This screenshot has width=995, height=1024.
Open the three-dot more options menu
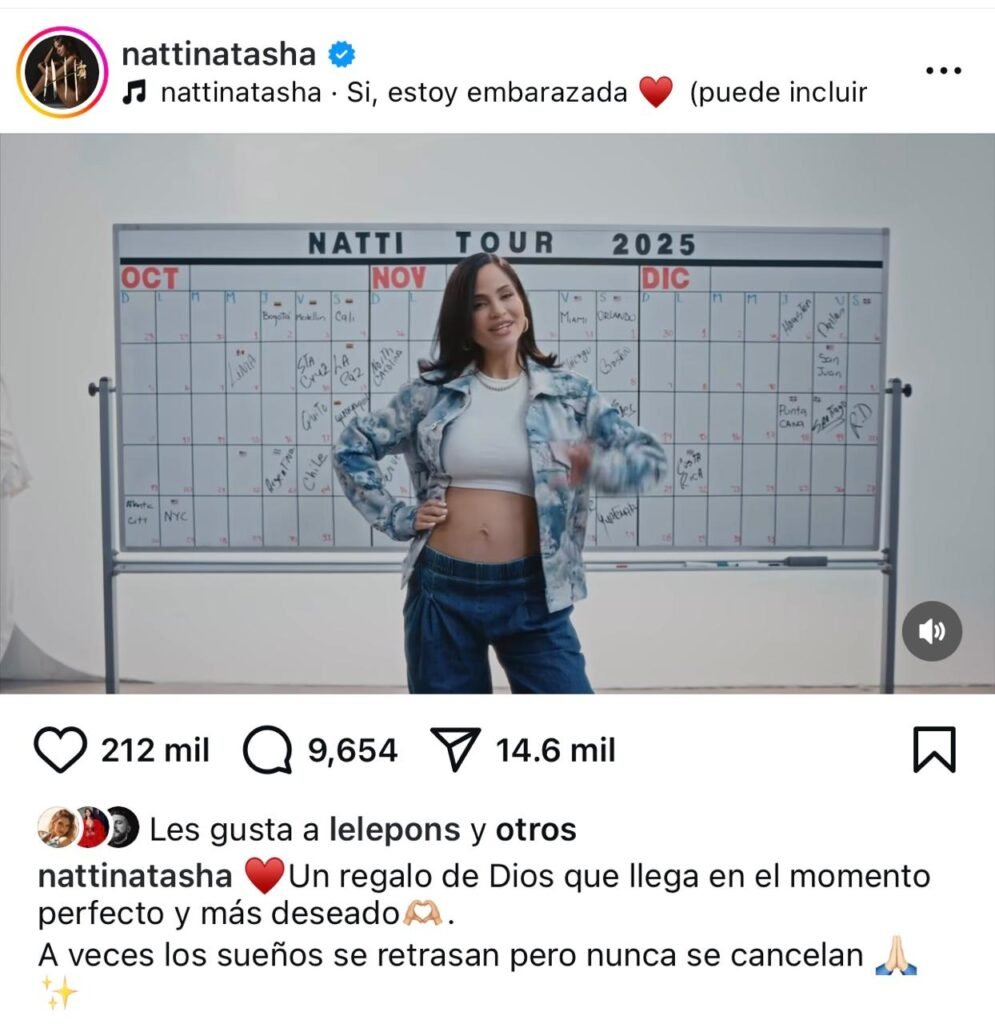click(944, 71)
